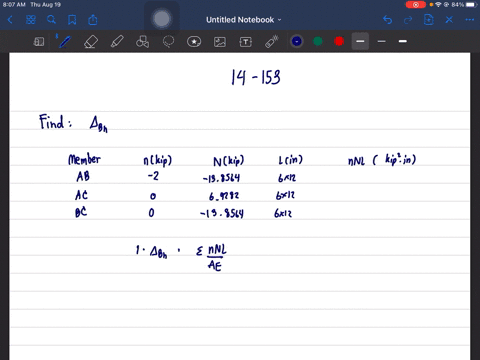Select the medium stroke thickness

(360, 41)
